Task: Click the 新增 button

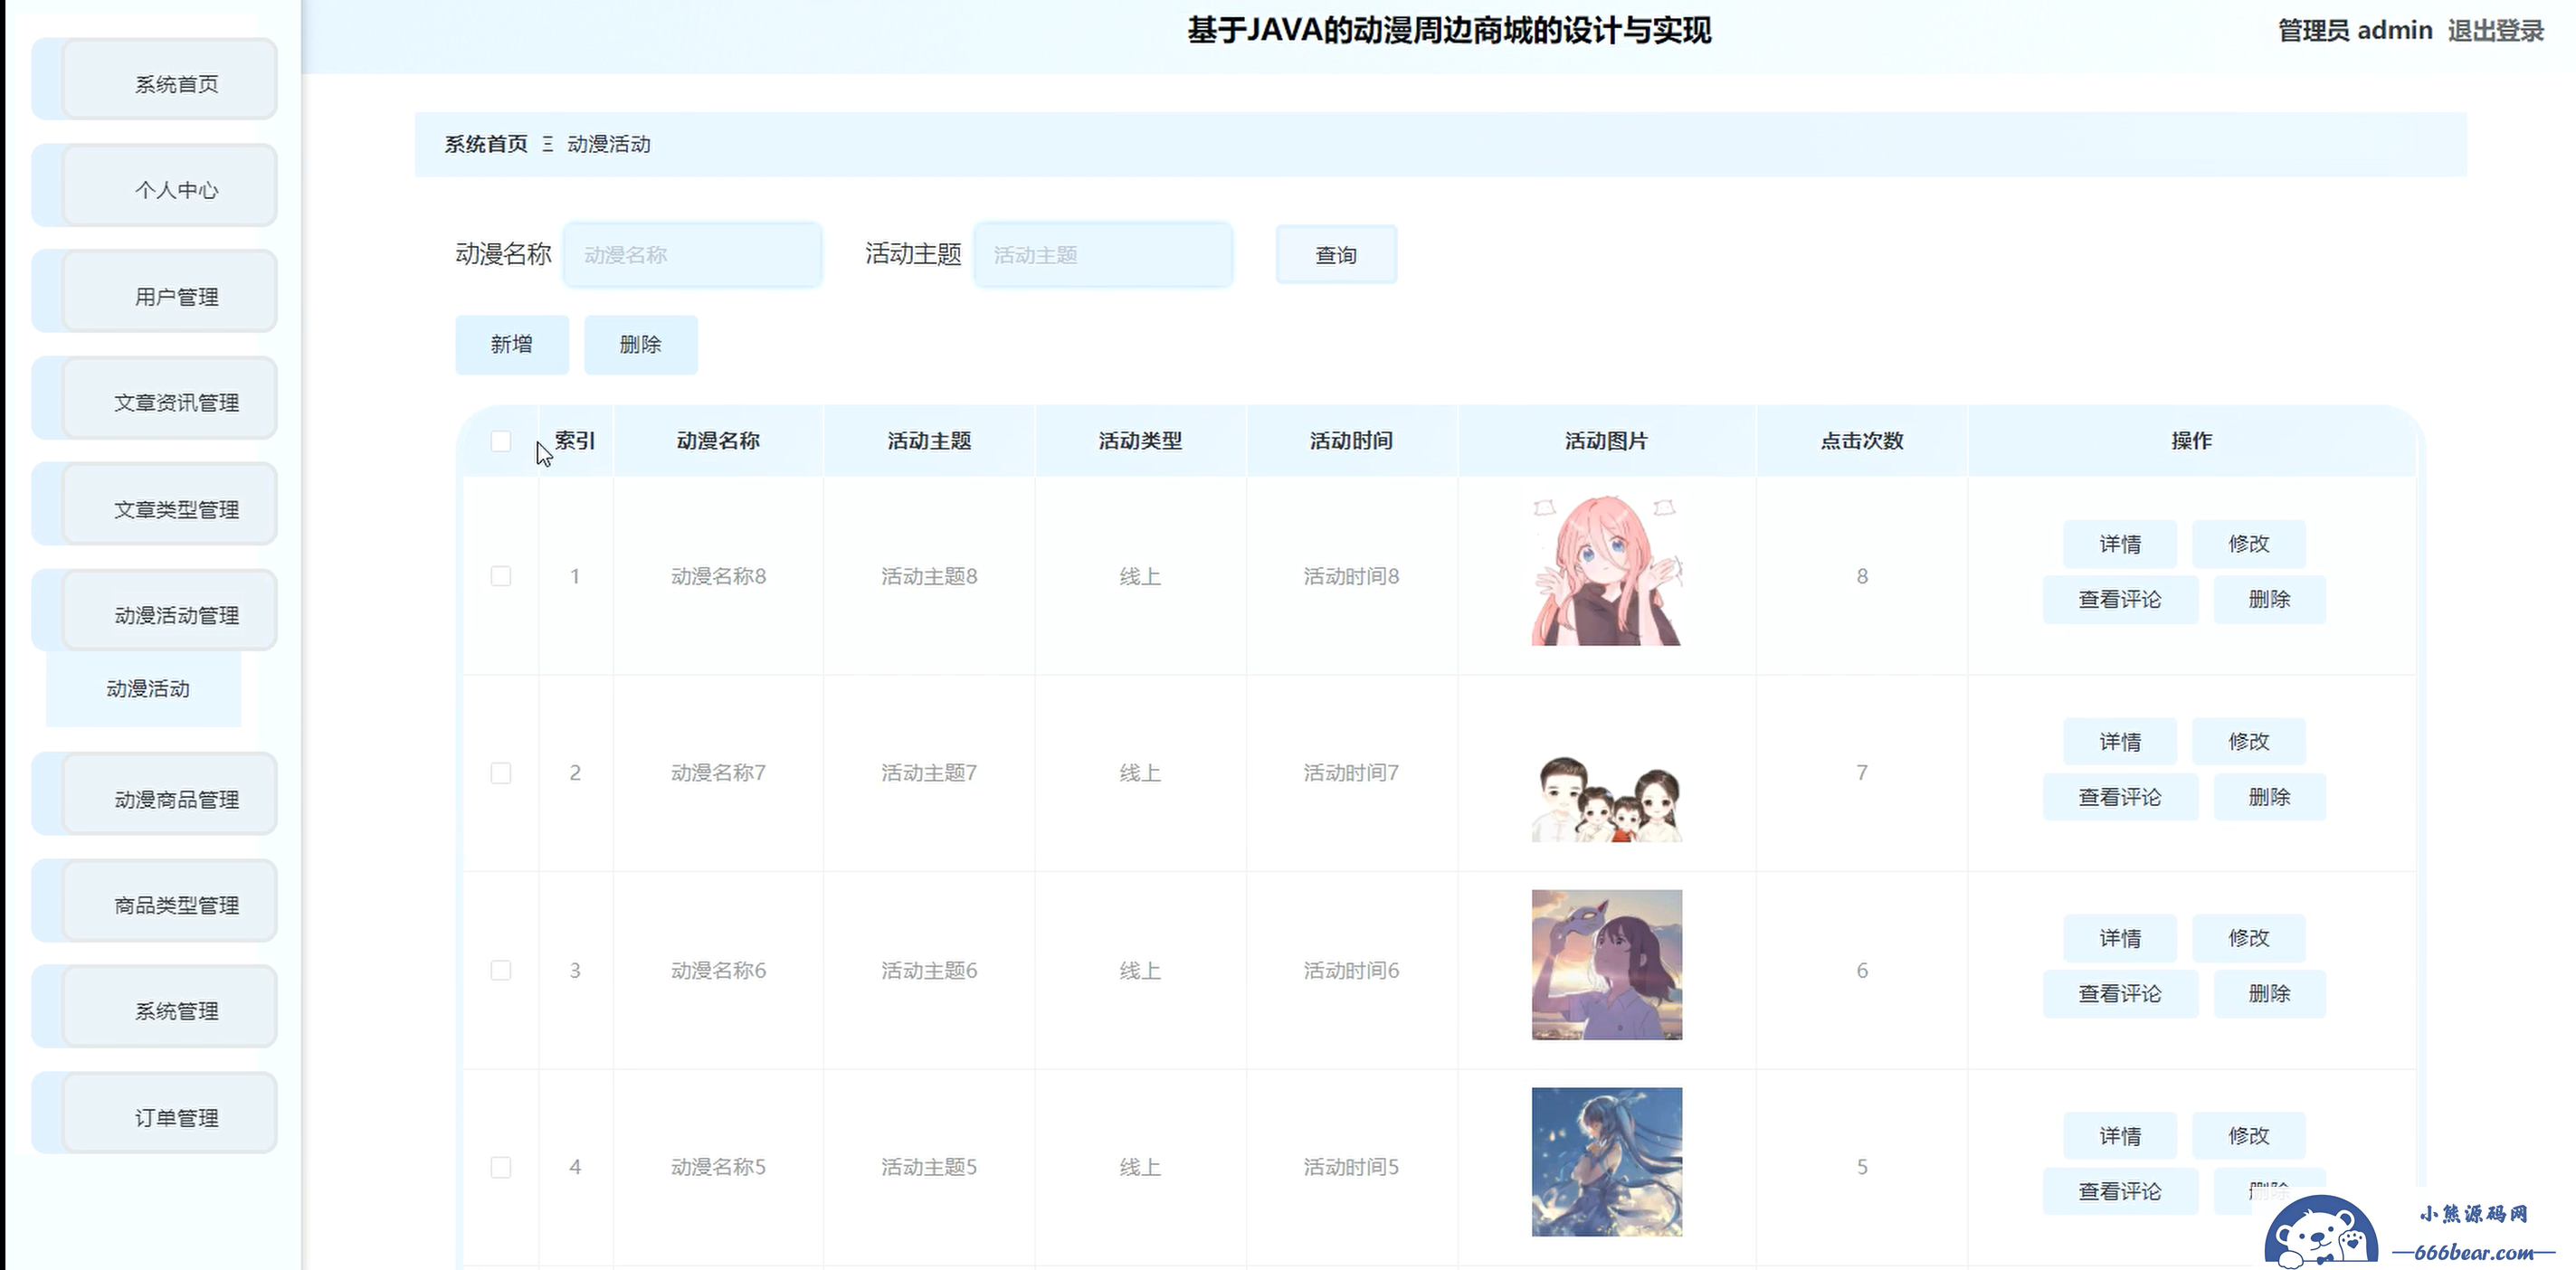Action: (x=512, y=345)
